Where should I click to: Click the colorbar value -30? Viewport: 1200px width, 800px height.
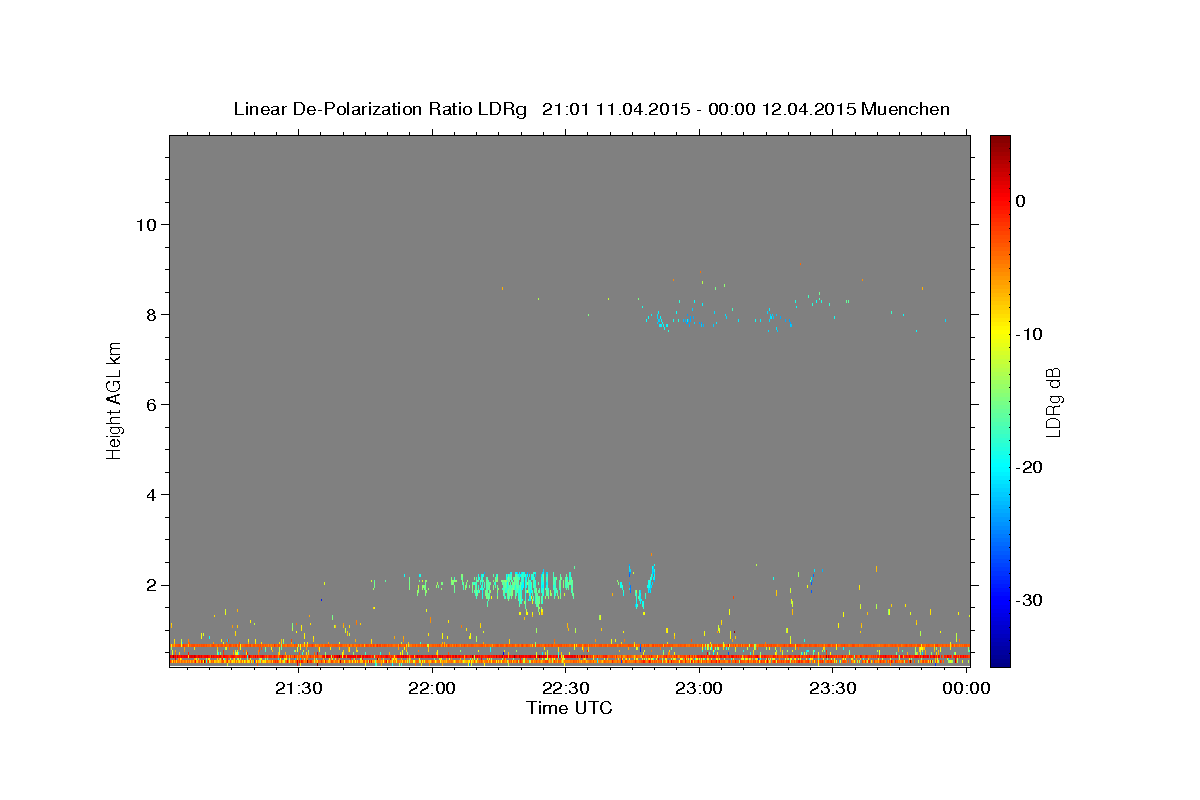(1029, 600)
